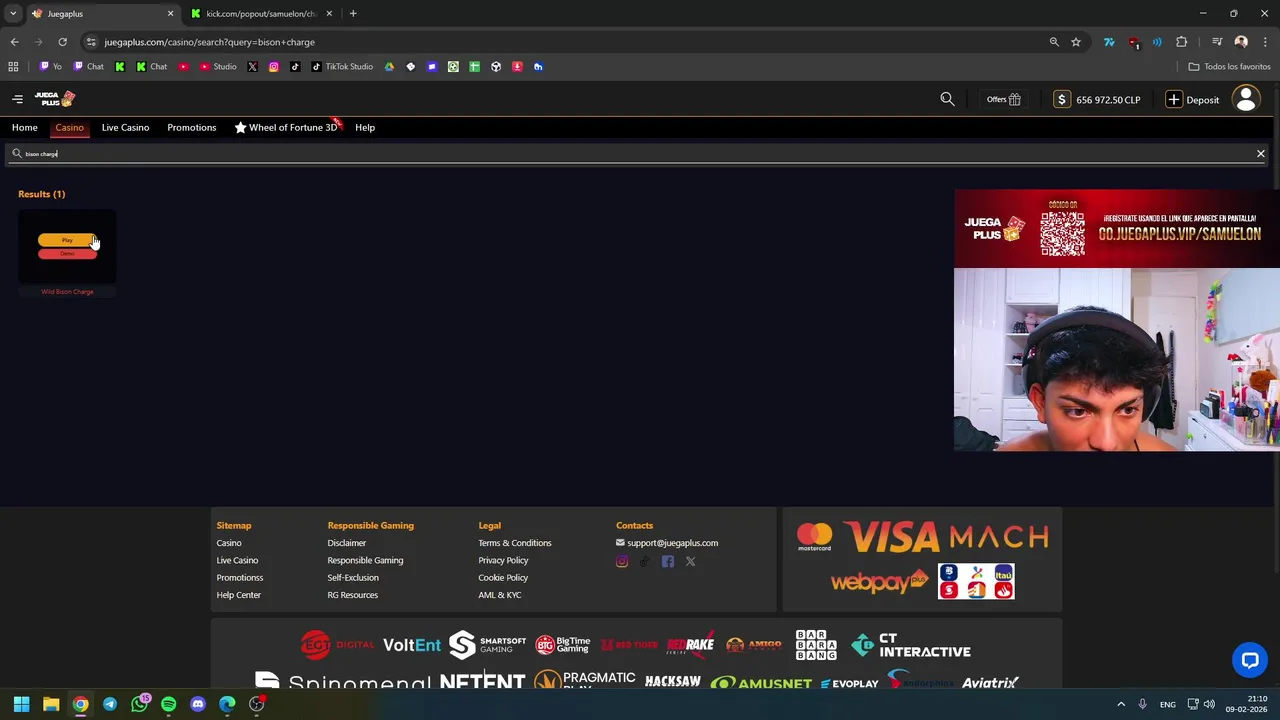Go to the Home tab
Viewport: 1280px width, 720px height.
pyautogui.click(x=25, y=128)
